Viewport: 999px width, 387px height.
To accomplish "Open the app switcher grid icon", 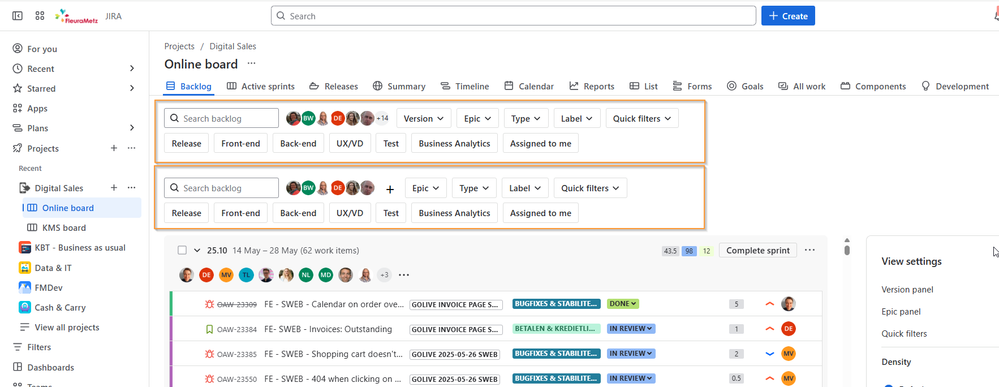I will pos(40,16).
